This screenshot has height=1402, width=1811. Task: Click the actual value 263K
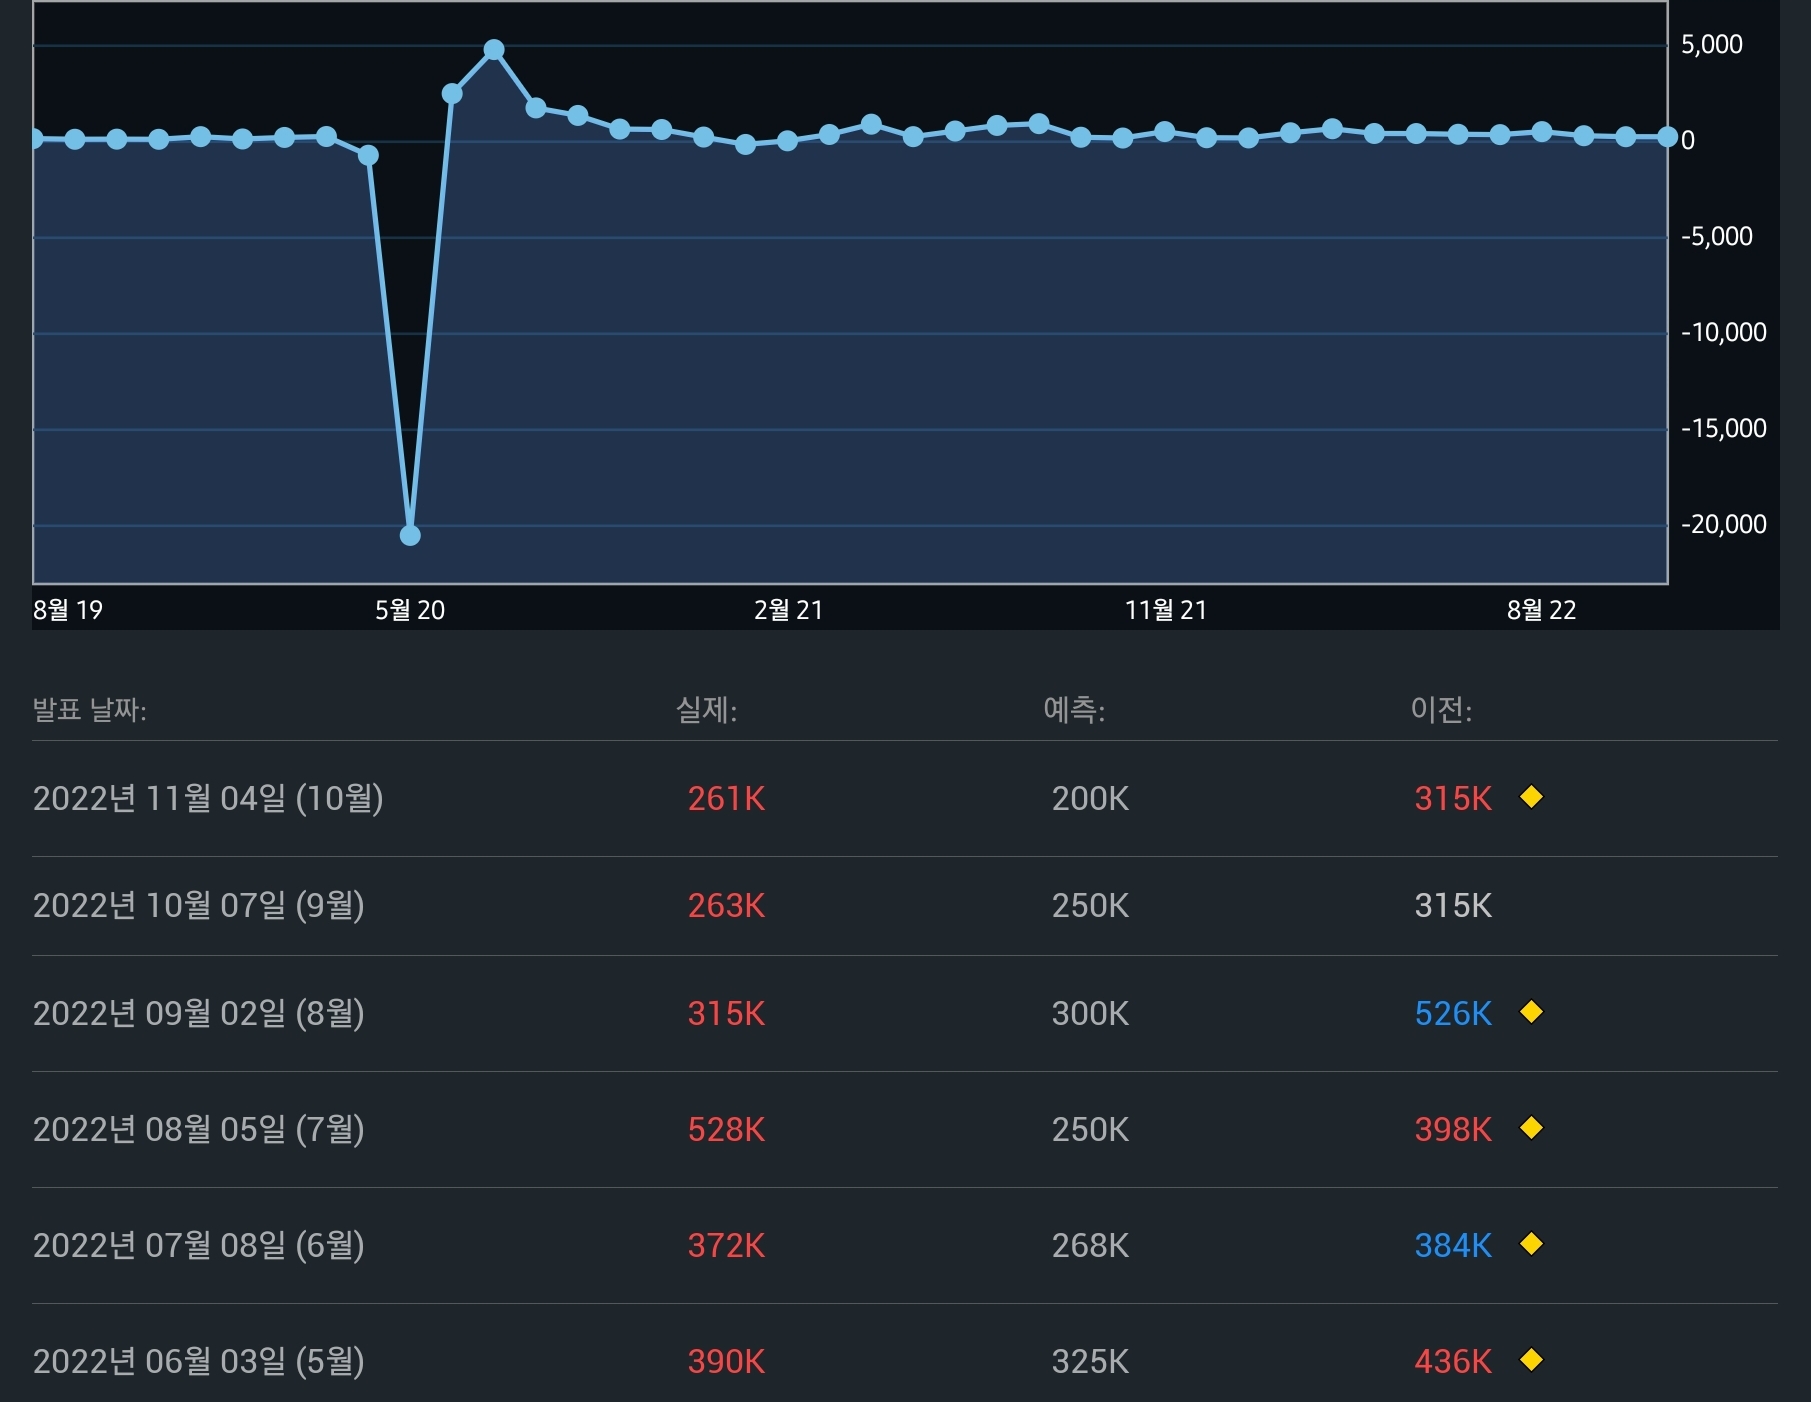726,906
